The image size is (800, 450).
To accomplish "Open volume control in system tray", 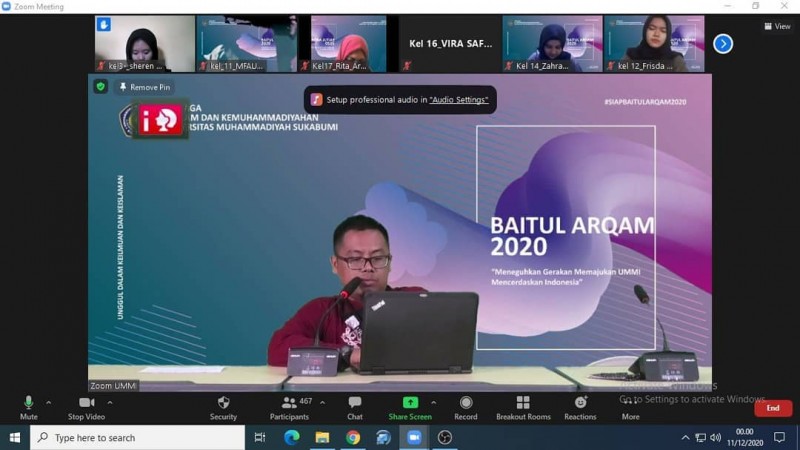I will pos(715,437).
